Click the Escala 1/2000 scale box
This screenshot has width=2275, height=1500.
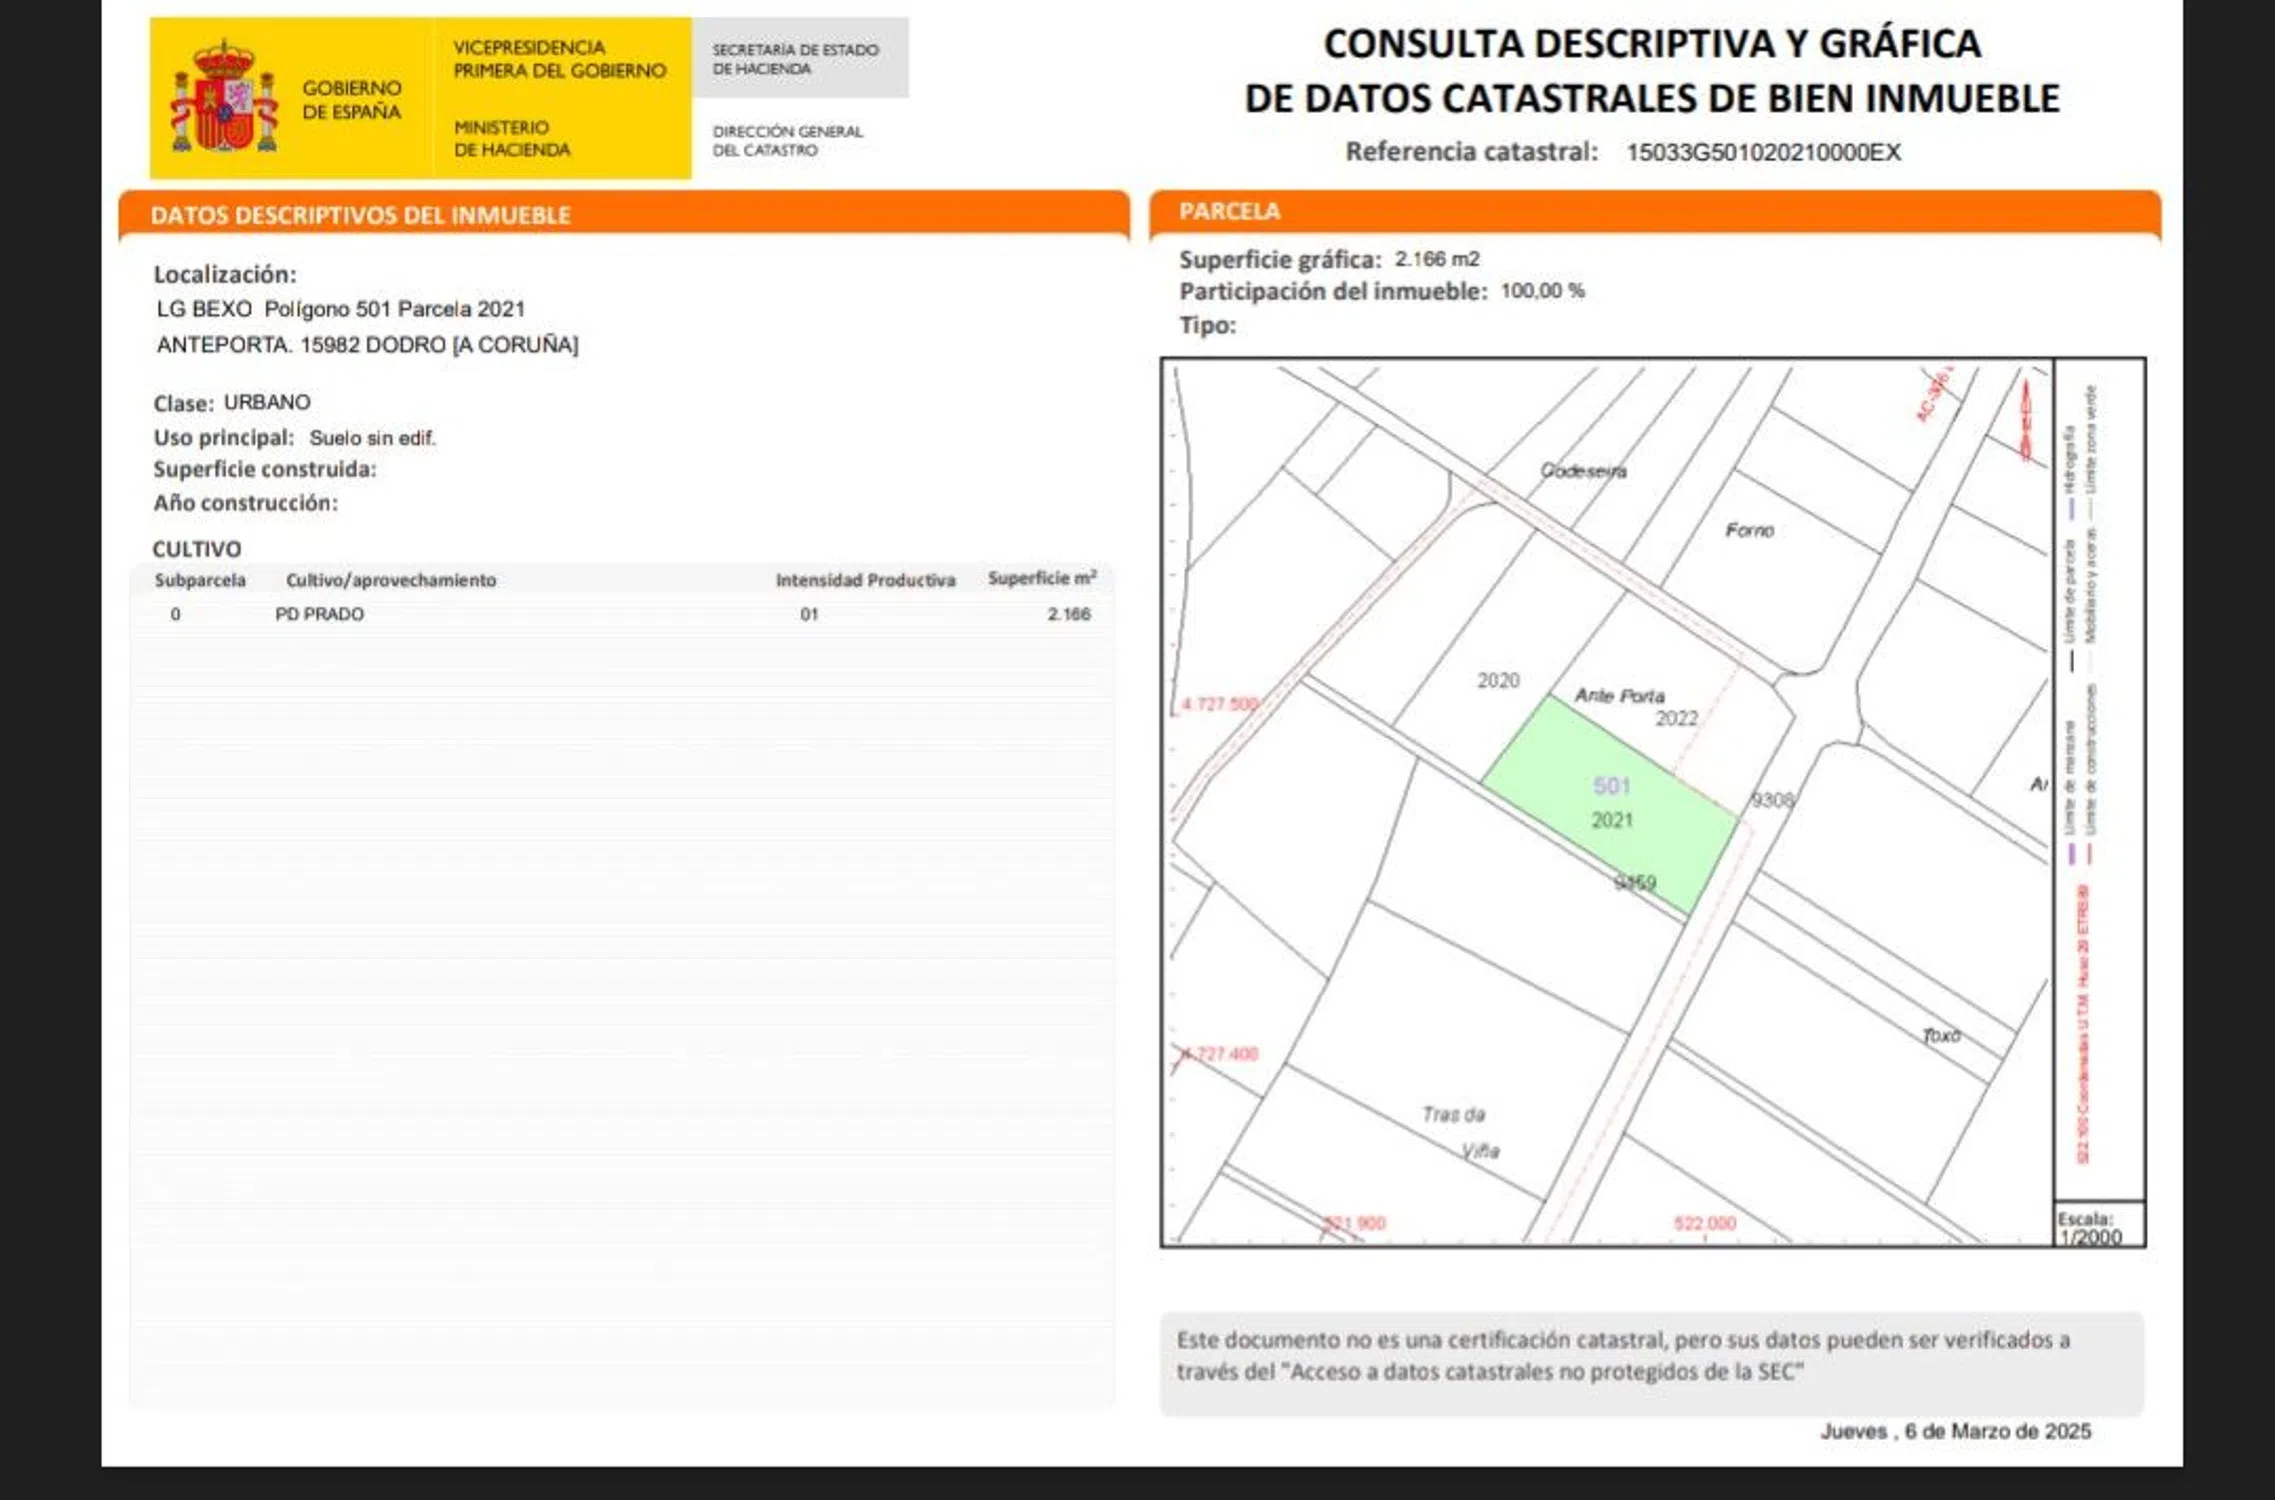pos(2097,1226)
